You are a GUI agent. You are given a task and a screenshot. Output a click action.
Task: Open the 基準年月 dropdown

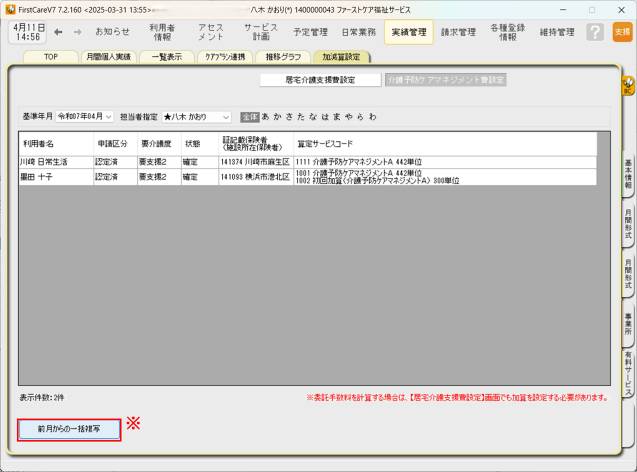pos(85,117)
